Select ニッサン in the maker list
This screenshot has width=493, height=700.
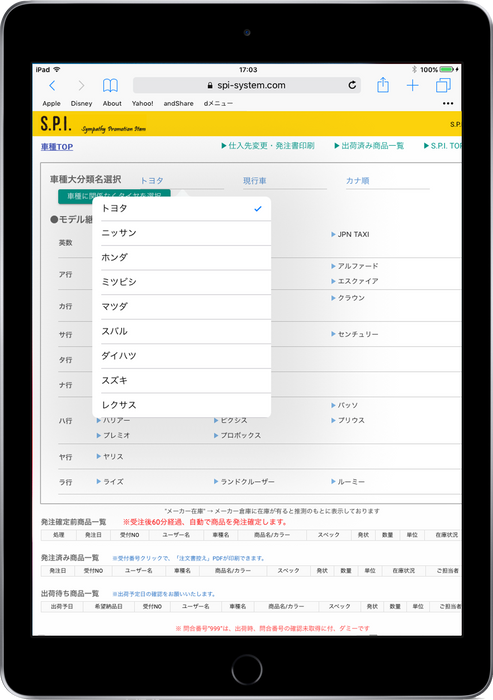181,233
